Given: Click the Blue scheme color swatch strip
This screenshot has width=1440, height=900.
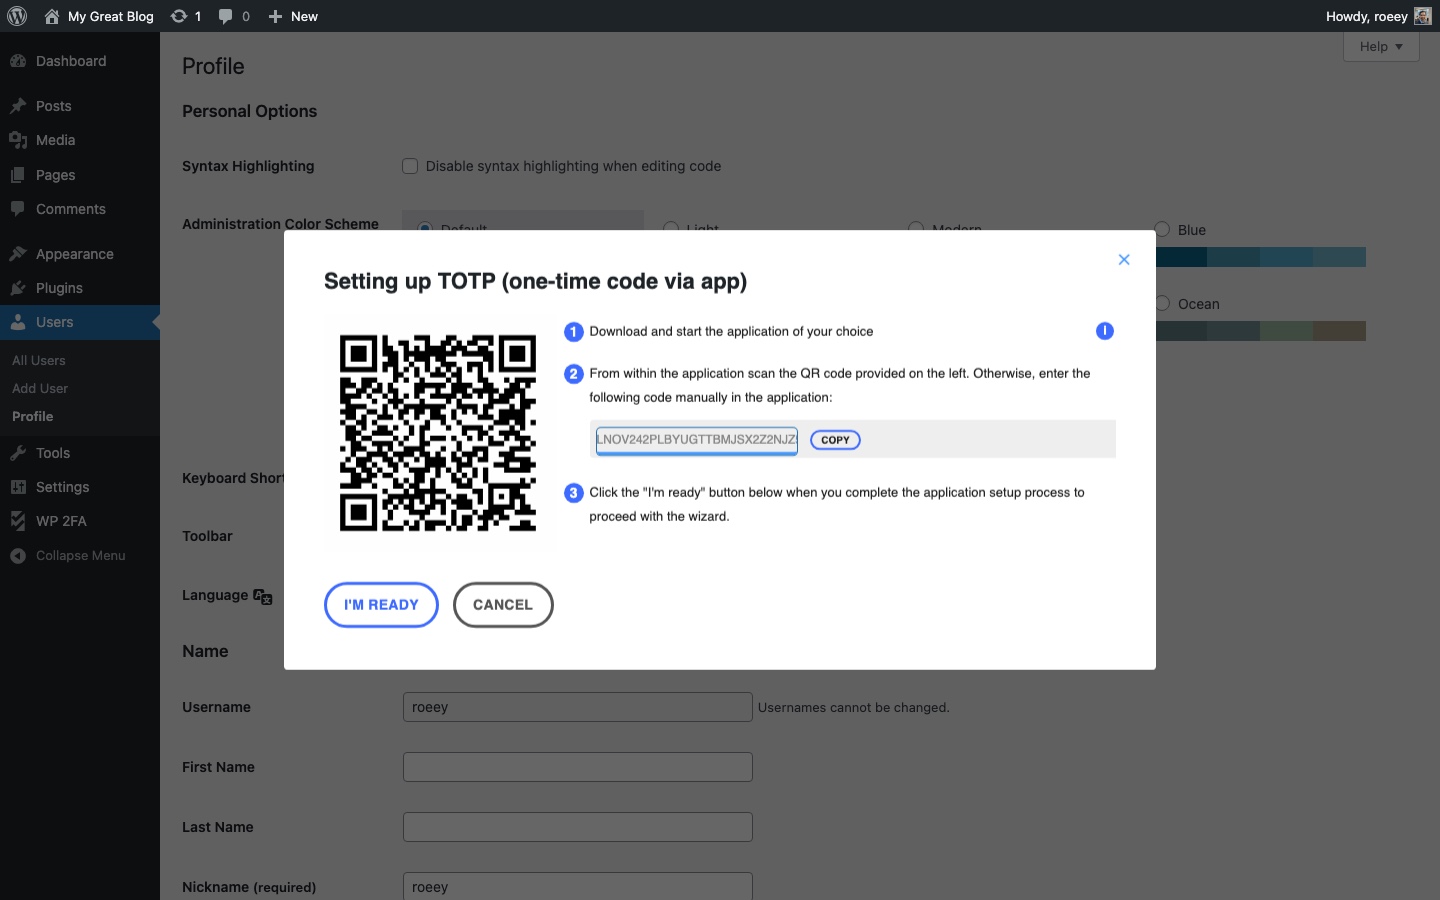Looking at the screenshot, I should pyautogui.click(x=1260, y=258).
